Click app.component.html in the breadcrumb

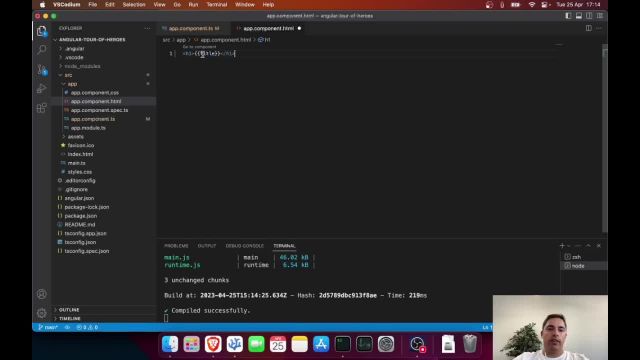click(x=225, y=40)
